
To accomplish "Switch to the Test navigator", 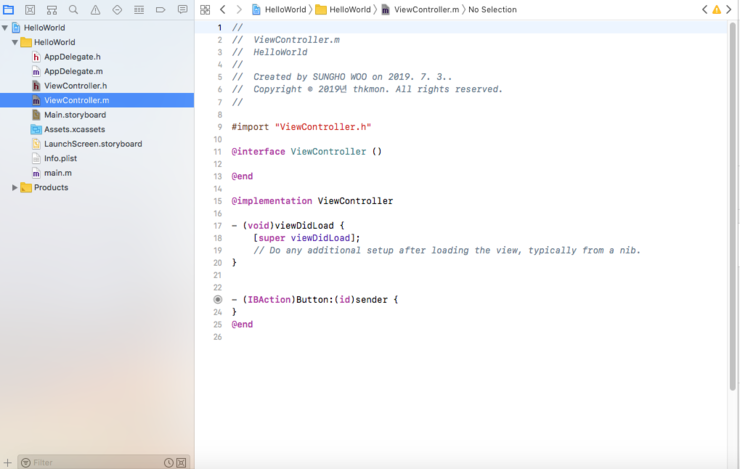I will point(117,9).
